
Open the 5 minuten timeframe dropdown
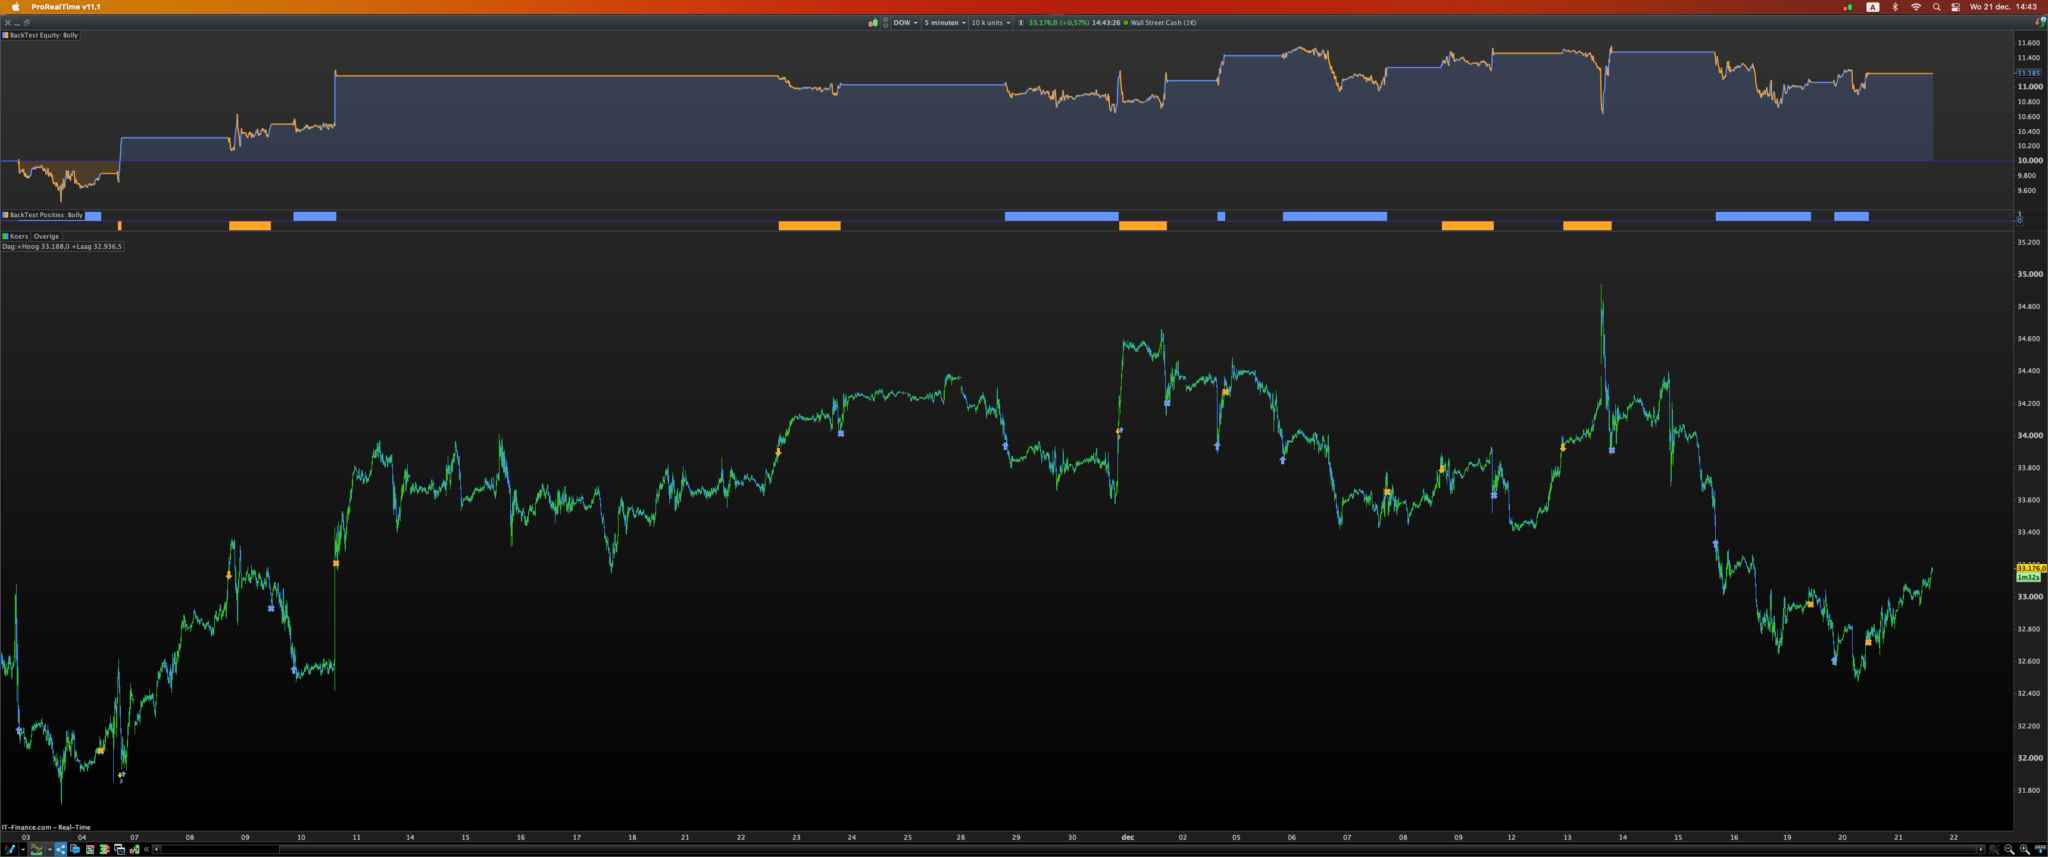click(945, 22)
